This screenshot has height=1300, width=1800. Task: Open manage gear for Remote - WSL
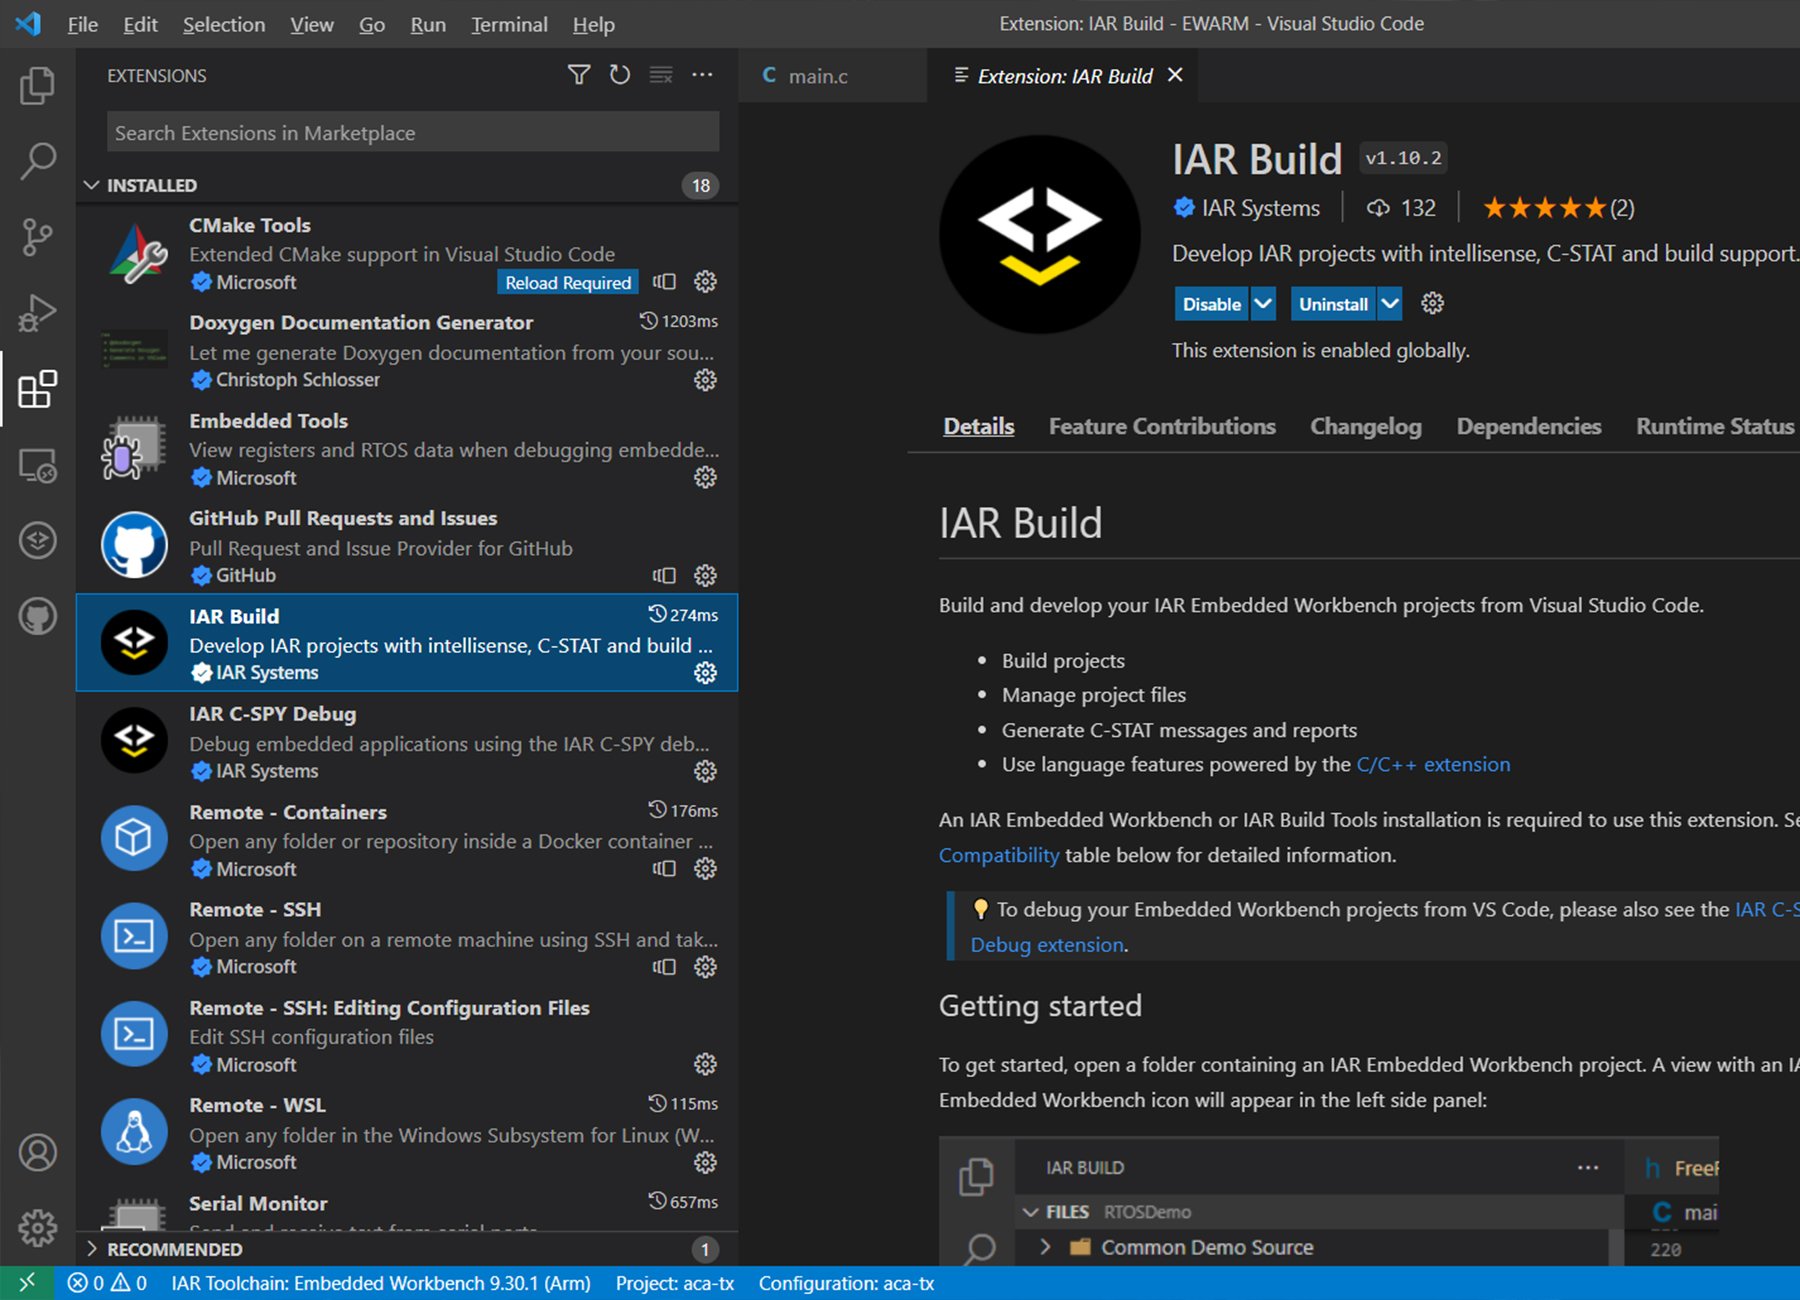705,1162
